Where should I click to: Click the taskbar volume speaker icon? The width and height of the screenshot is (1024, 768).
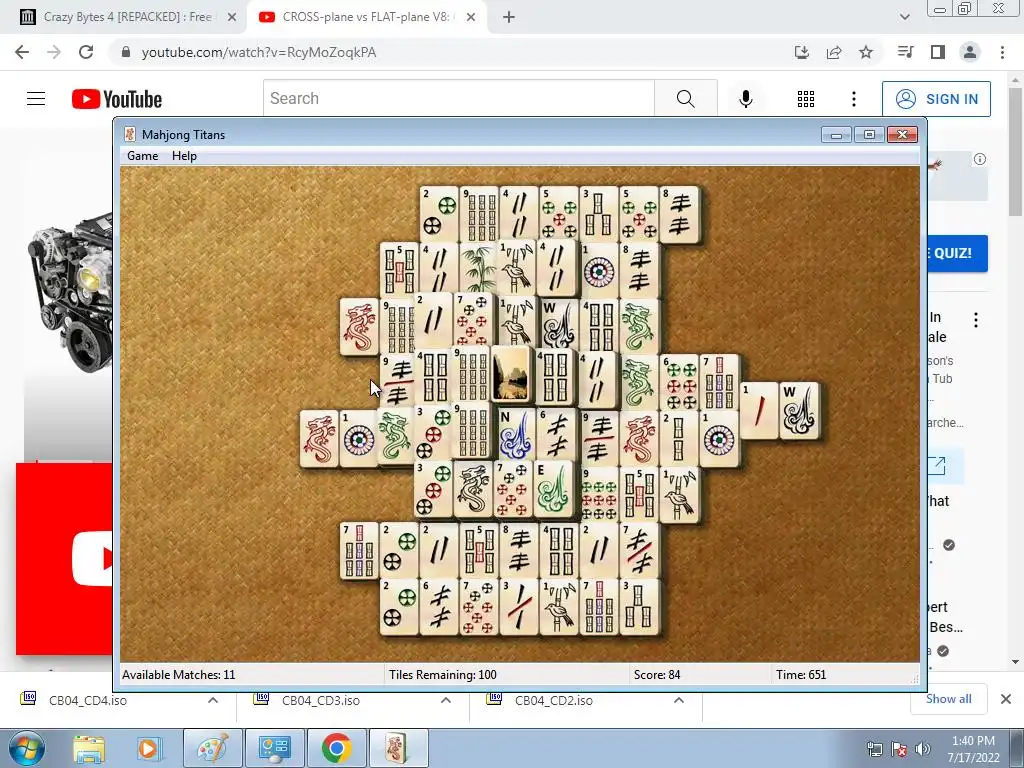click(923, 749)
